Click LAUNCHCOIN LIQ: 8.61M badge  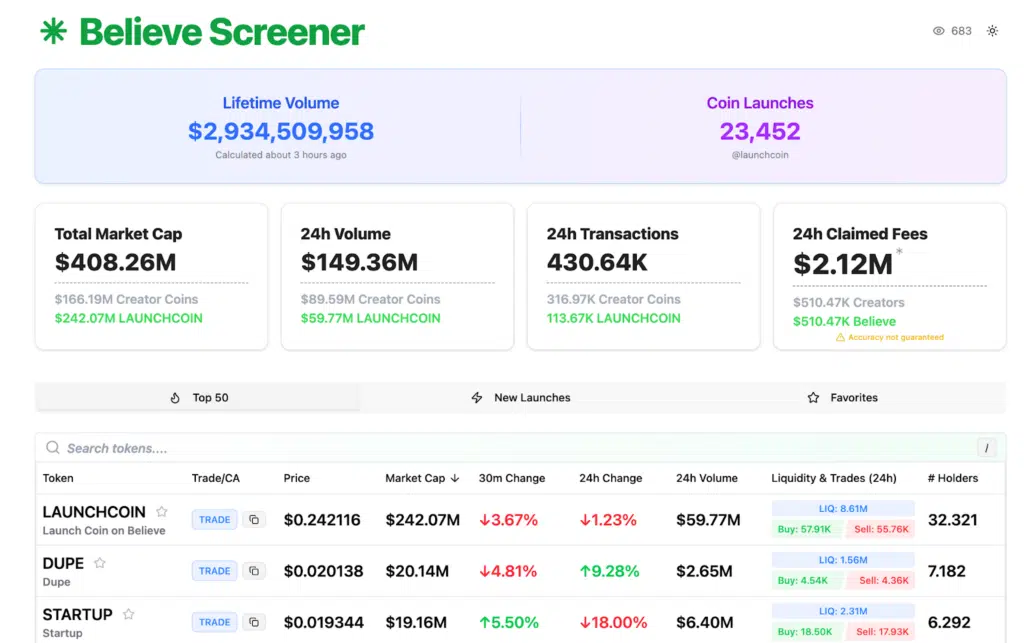tap(843, 509)
